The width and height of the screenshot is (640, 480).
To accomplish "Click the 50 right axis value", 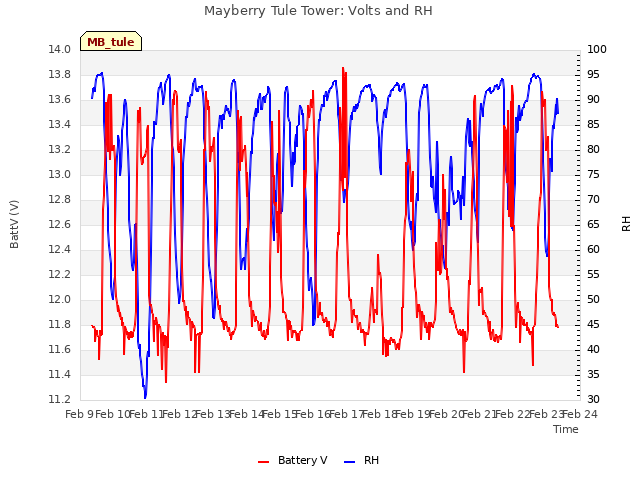I will click(x=593, y=300).
